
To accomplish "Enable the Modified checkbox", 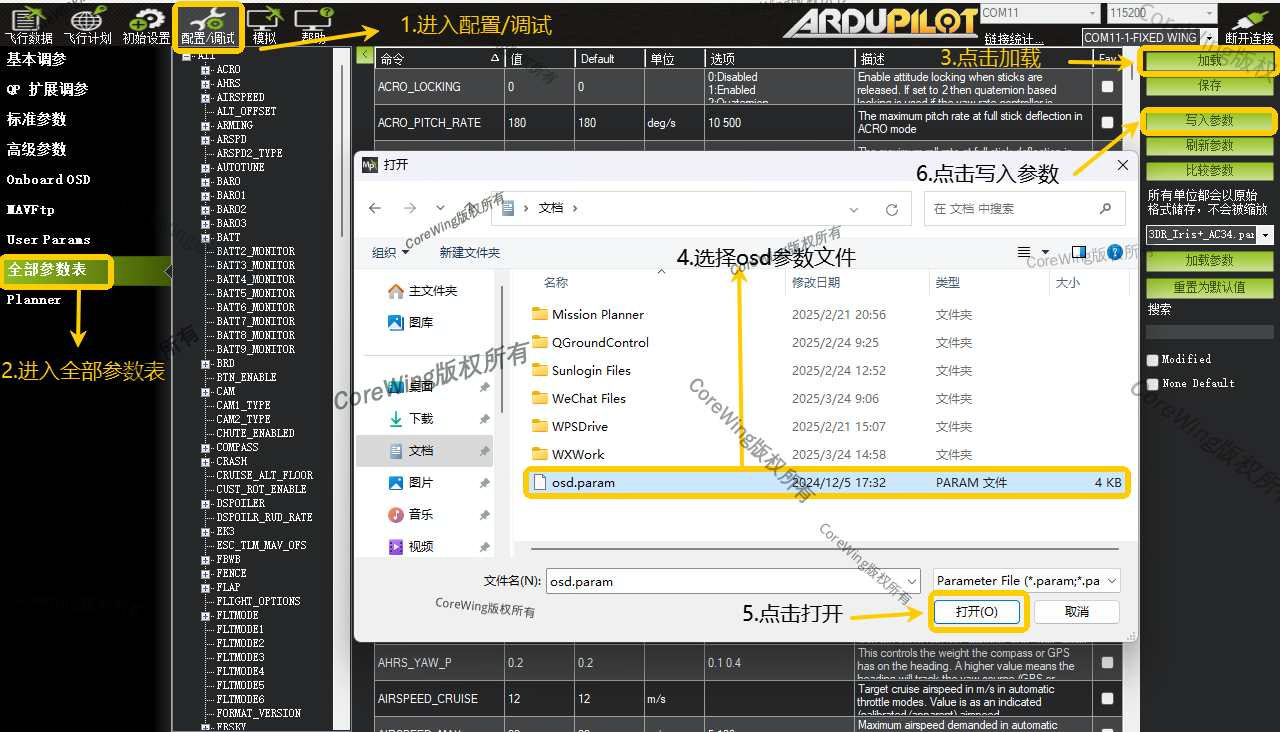I will point(1153,360).
